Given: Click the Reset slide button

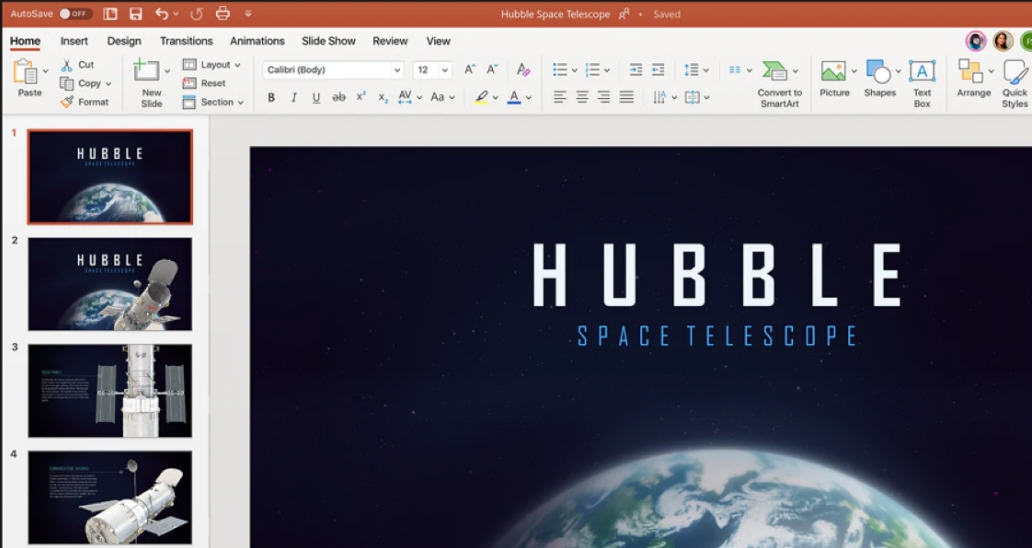Looking at the screenshot, I should [x=204, y=83].
